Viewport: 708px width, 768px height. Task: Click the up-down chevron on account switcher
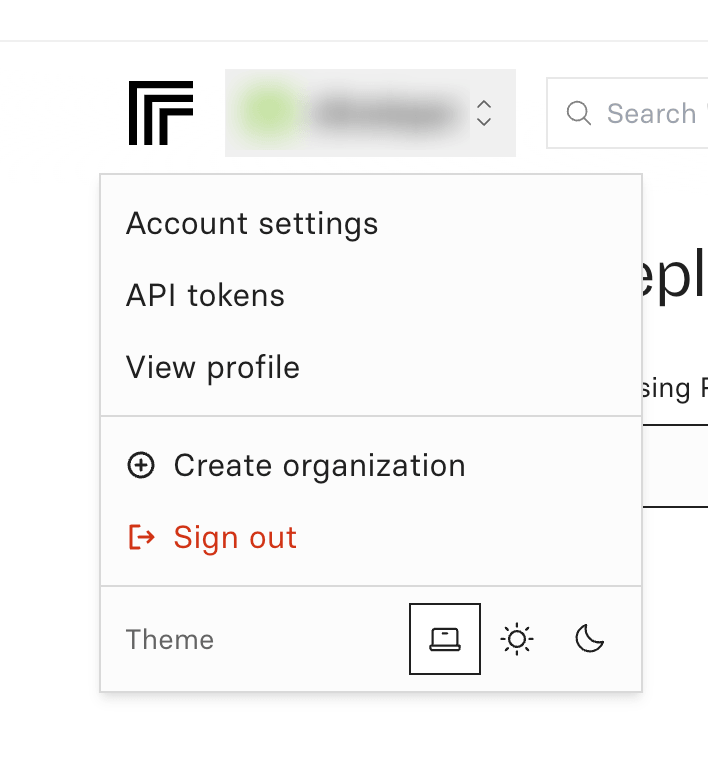click(484, 113)
